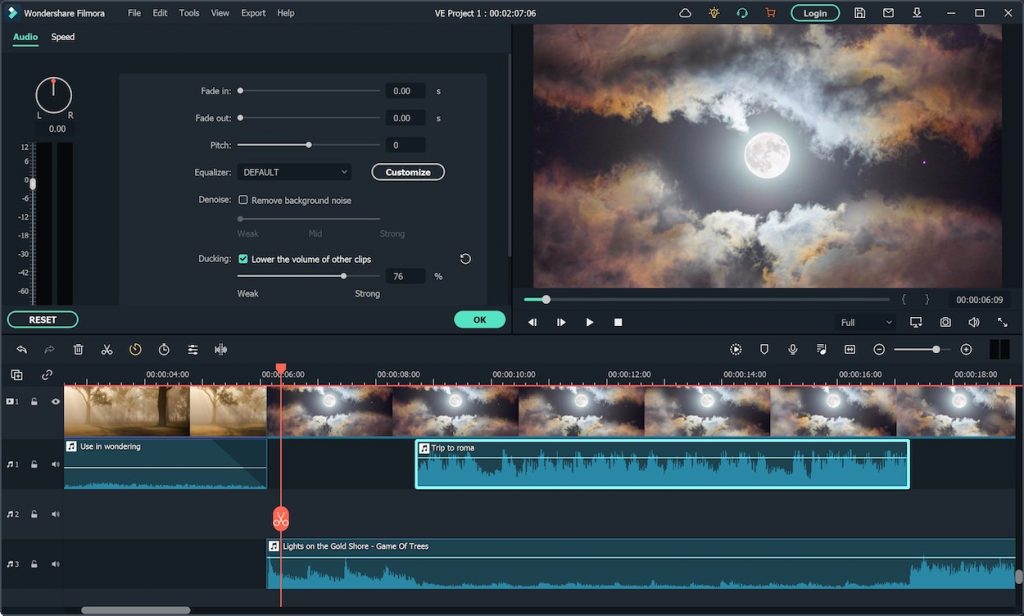This screenshot has width=1024, height=616.
Task: Click the Customize equalizer button
Action: (x=407, y=171)
